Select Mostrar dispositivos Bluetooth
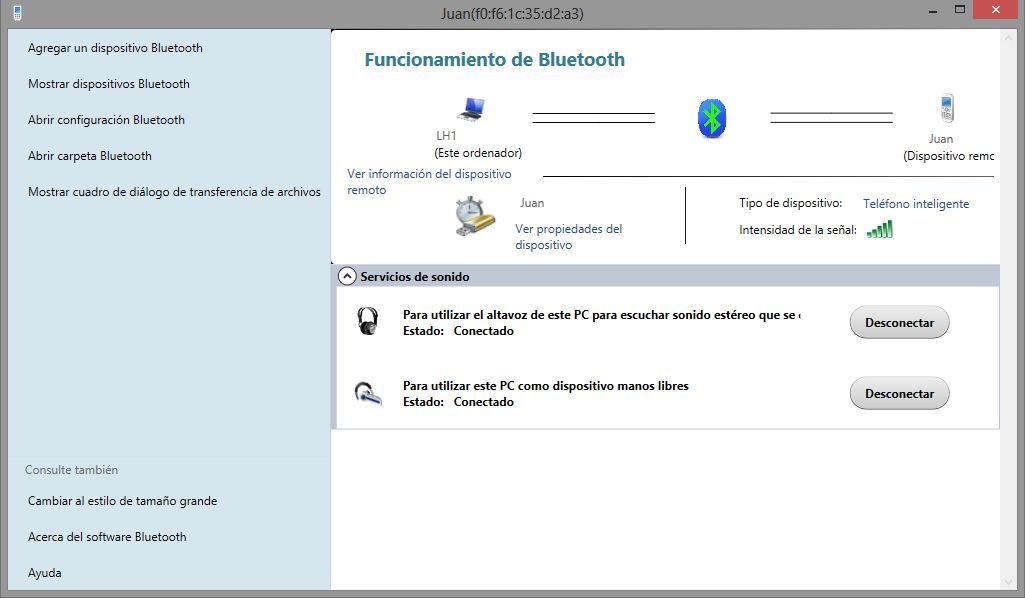Viewport: 1025px width, 598px height. 109,84
